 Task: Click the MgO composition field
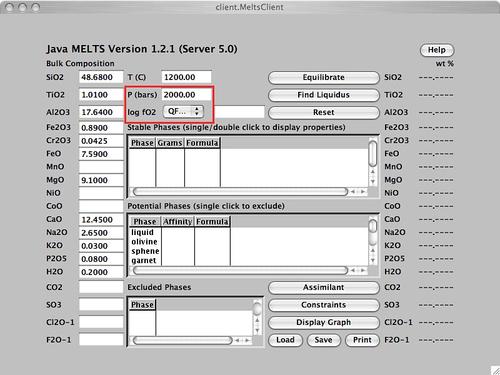click(x=101, y=180)
